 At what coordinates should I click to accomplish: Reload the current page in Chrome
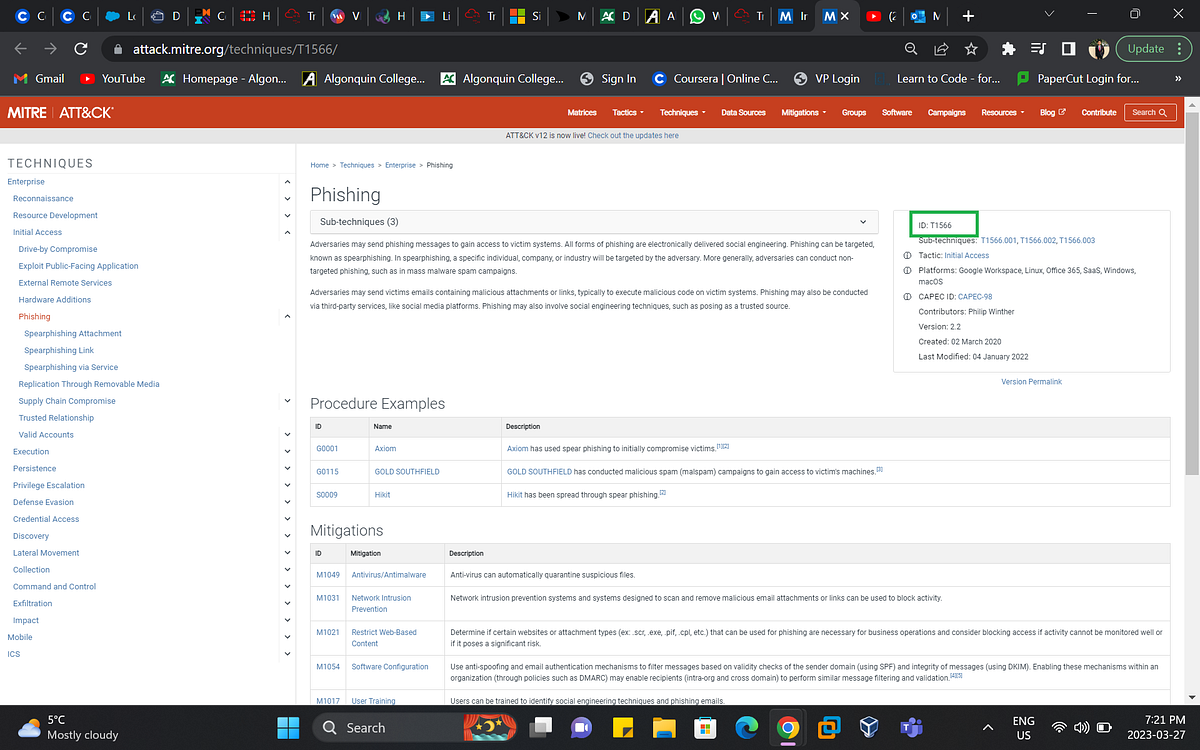(81, 47)
